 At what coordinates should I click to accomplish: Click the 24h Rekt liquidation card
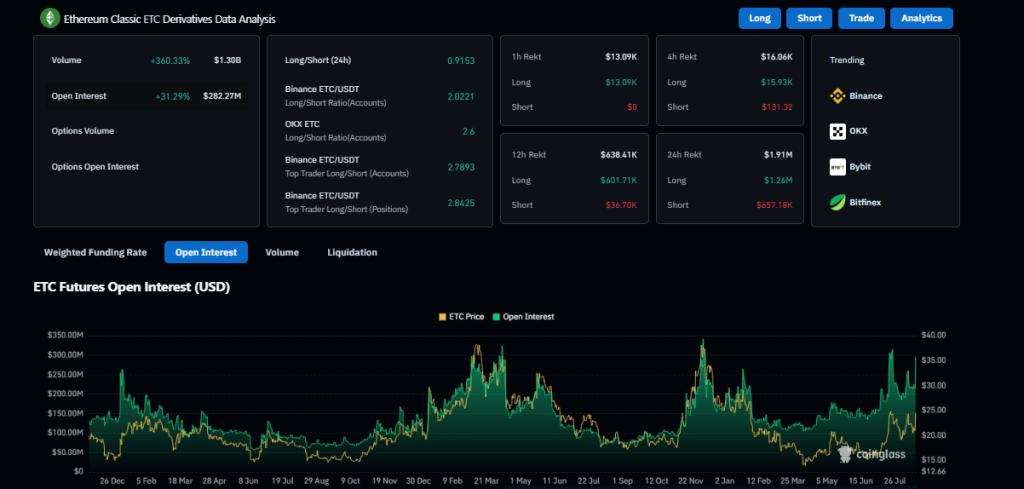(730, 179)
